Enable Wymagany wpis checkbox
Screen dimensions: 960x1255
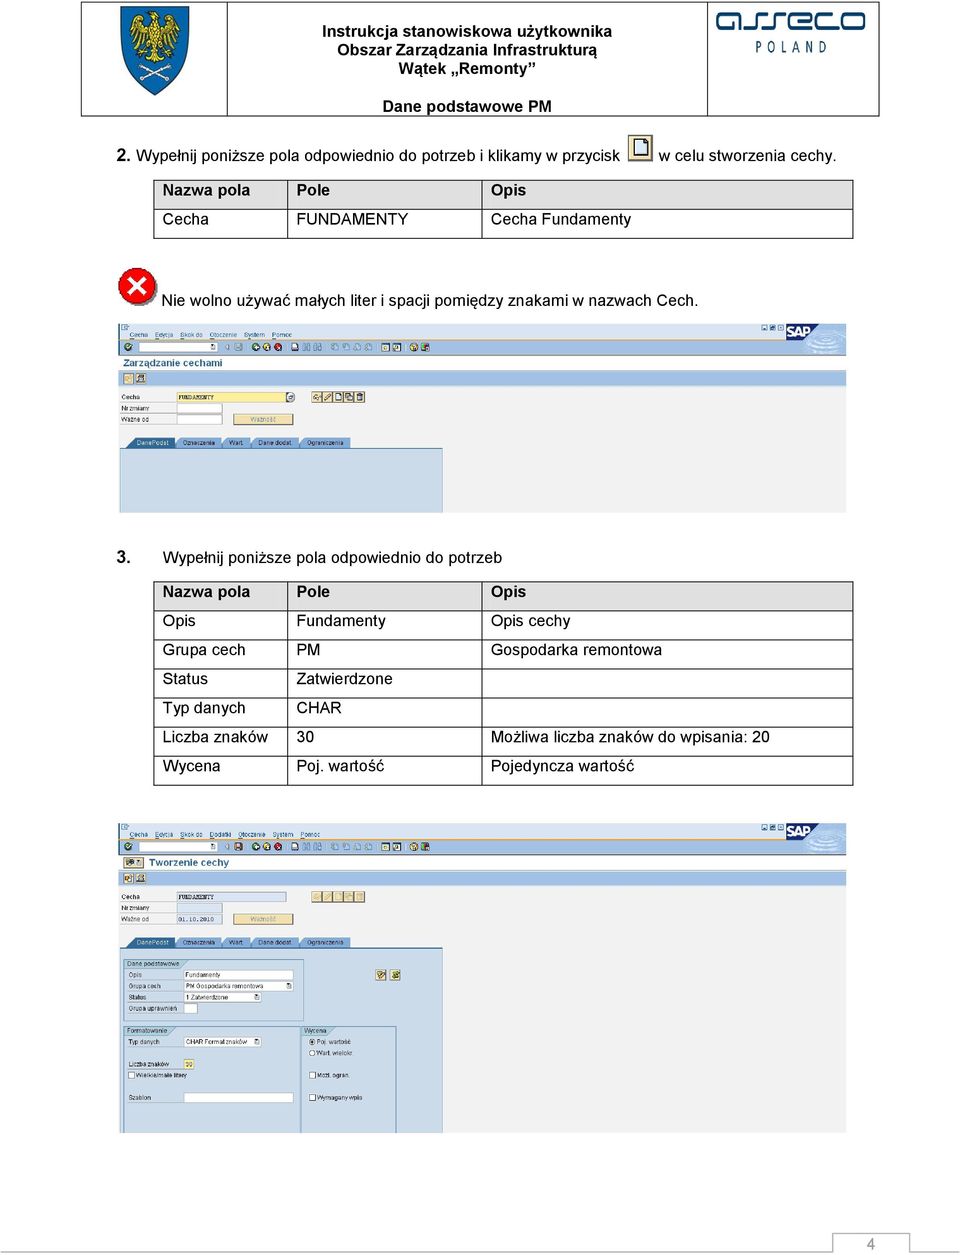tap(312, 1097)
